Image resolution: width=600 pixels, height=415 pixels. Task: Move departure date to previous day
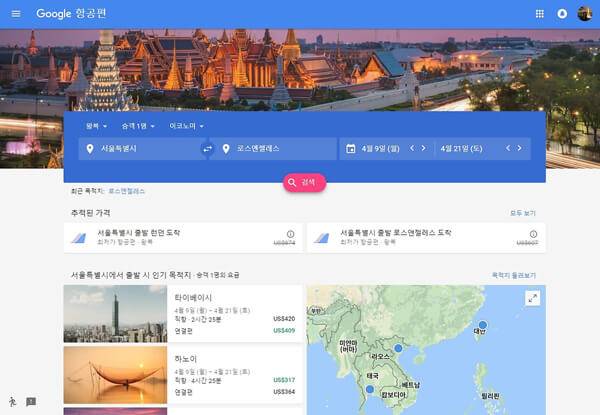[x=412, y=148]
